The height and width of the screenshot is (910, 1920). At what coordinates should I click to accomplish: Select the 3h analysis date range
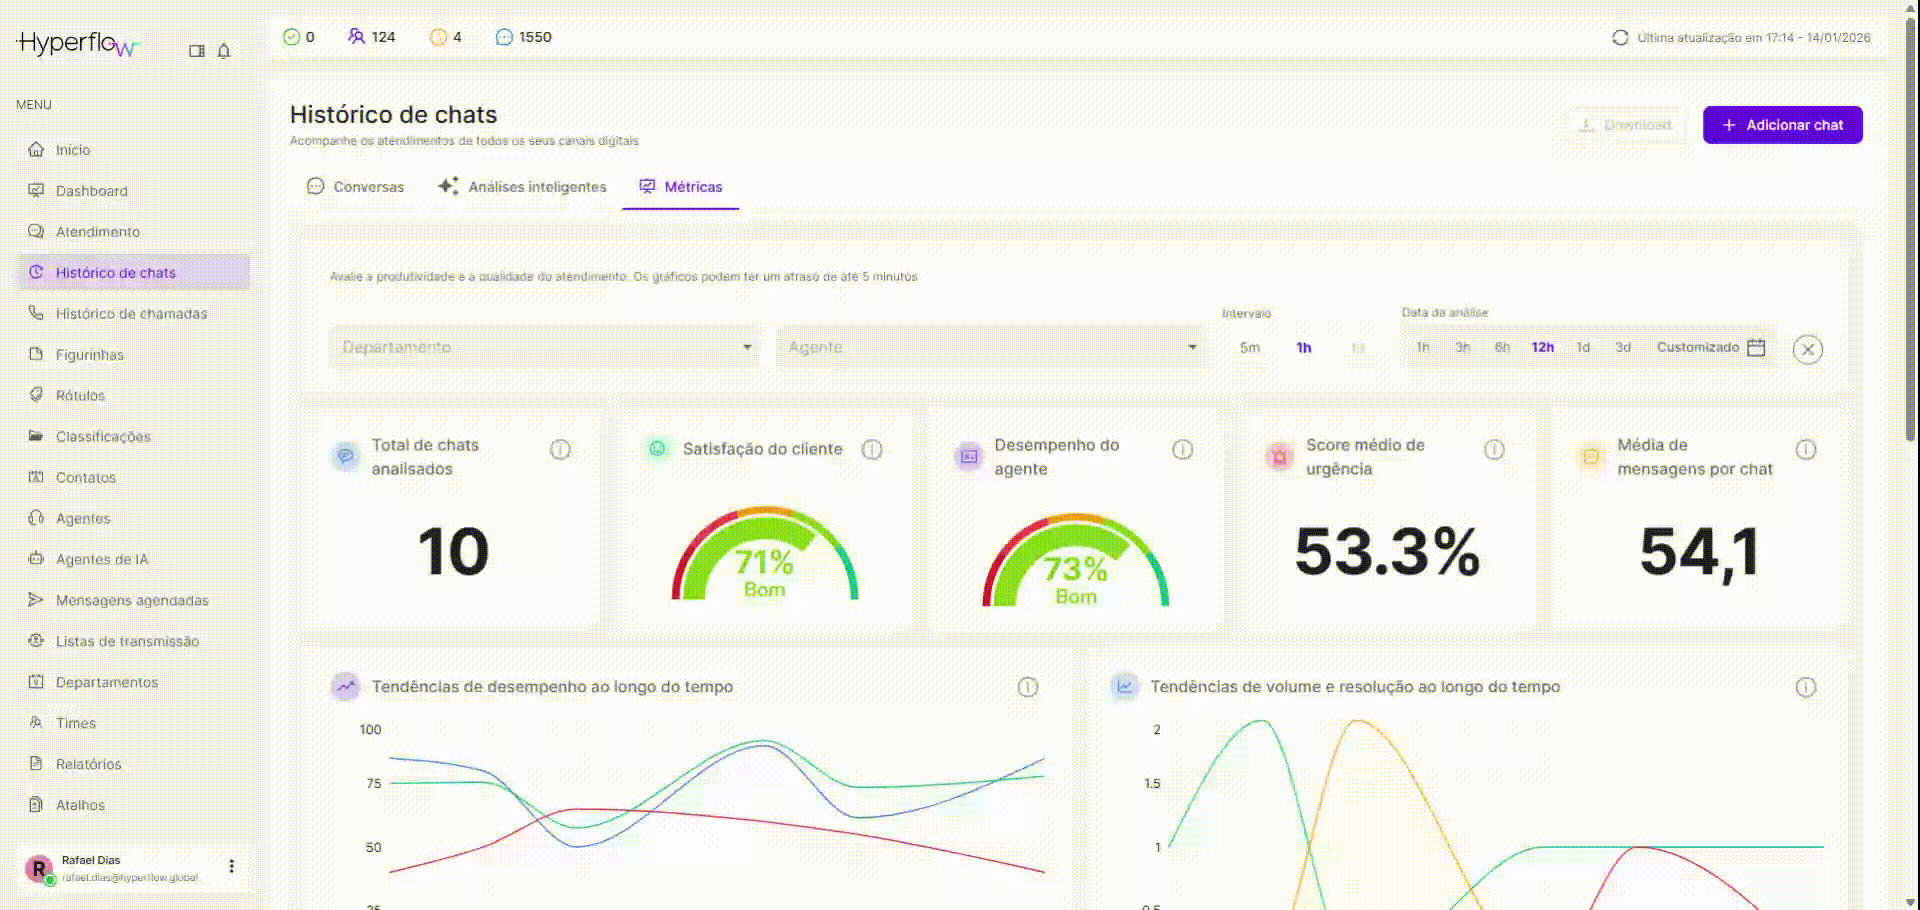(x=1462, y=348)
